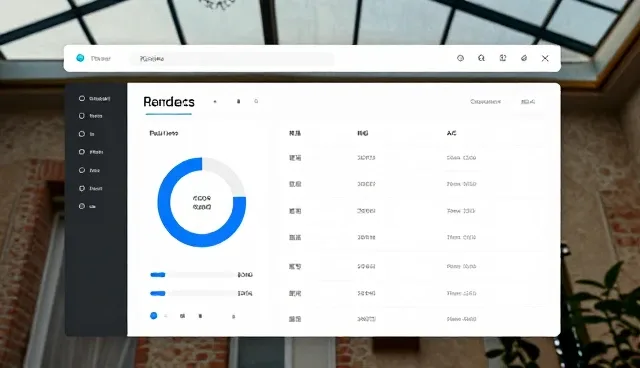Close the top bar with the X
Screen dimensions: 640x368
(x=545, y=58)
